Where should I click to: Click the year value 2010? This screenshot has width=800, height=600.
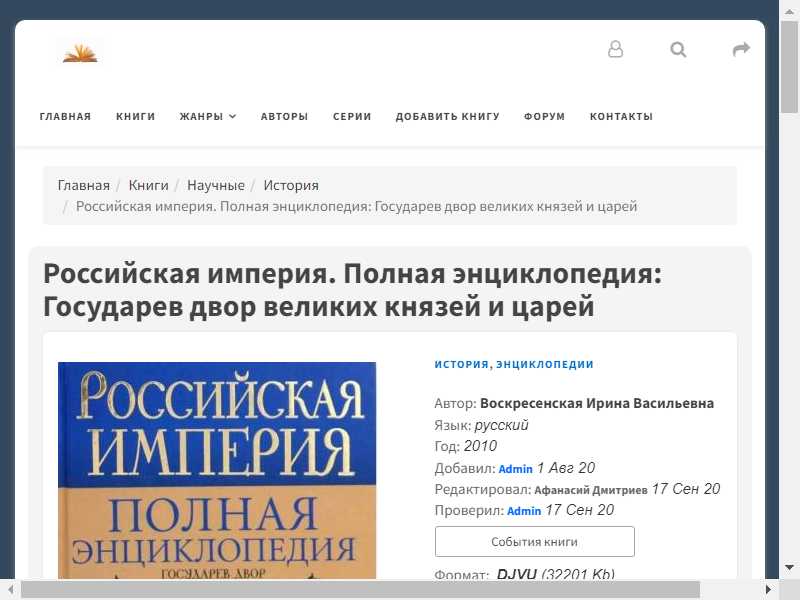click(480, 446)
